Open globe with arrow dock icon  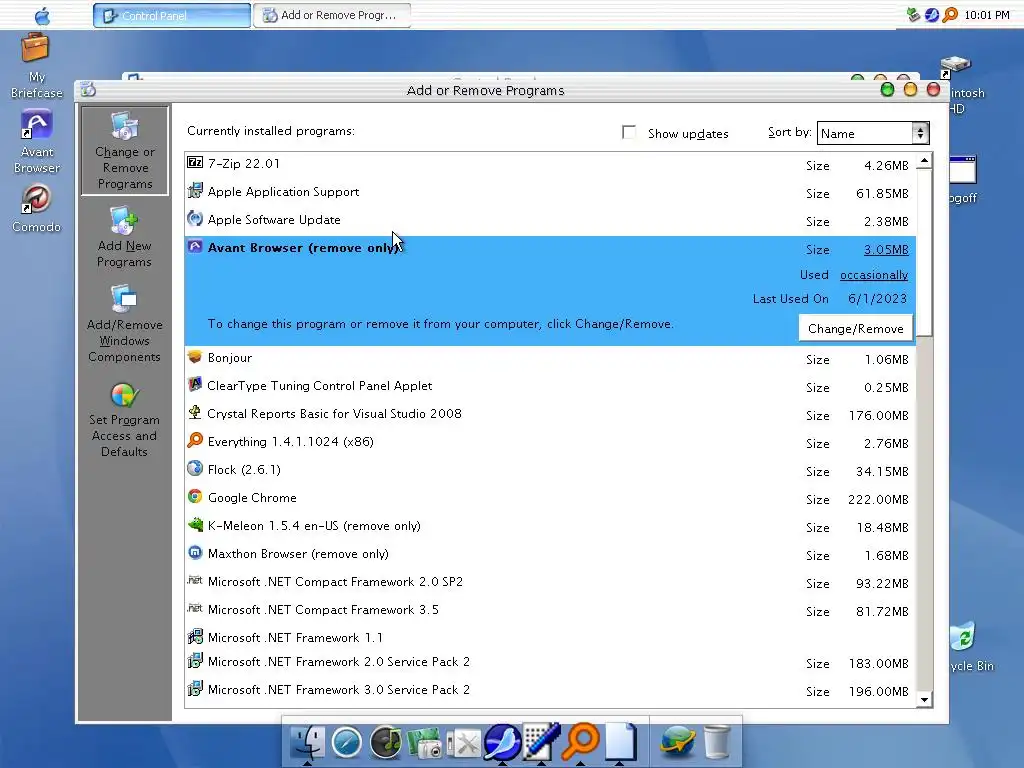pos(677,743)
